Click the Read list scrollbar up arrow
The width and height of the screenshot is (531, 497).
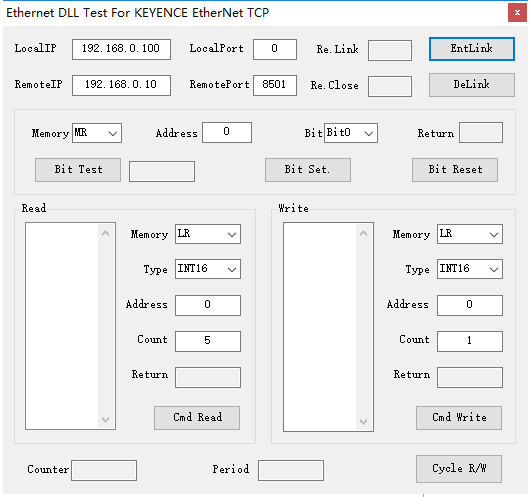point(105,233)
